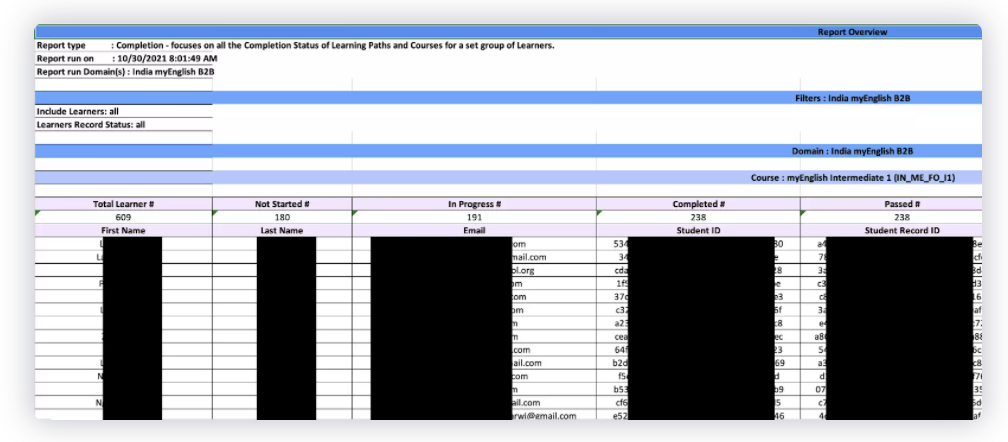
Task: Click the Total Learner # header
Action: tap(123, 204)
